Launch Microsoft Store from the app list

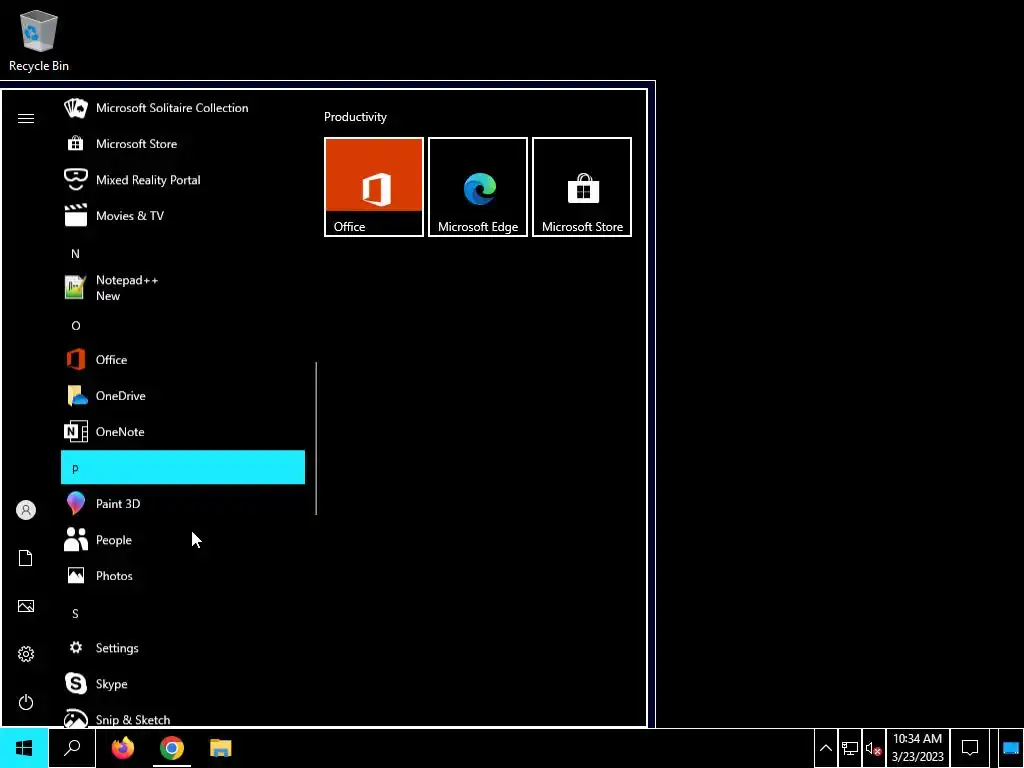click(183, 144)
